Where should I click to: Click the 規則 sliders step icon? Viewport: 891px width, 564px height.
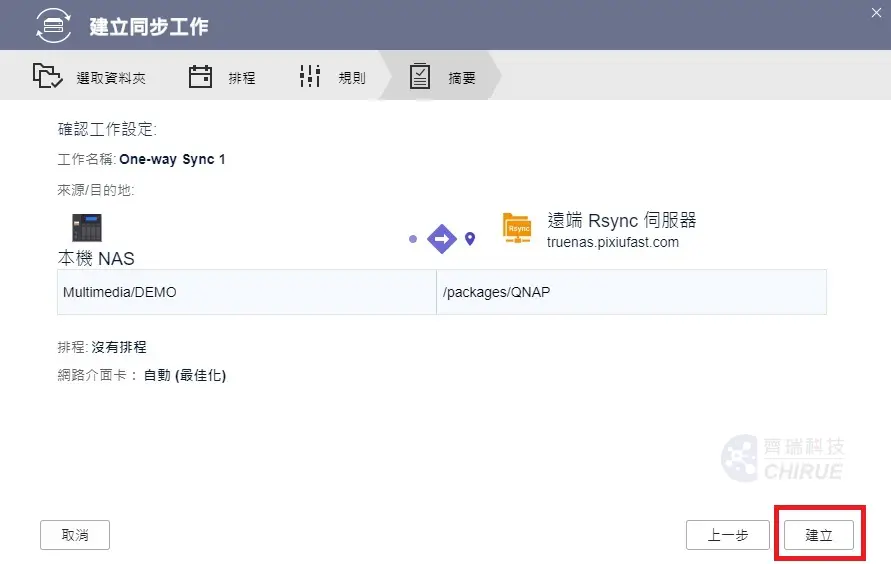point(310,76)
